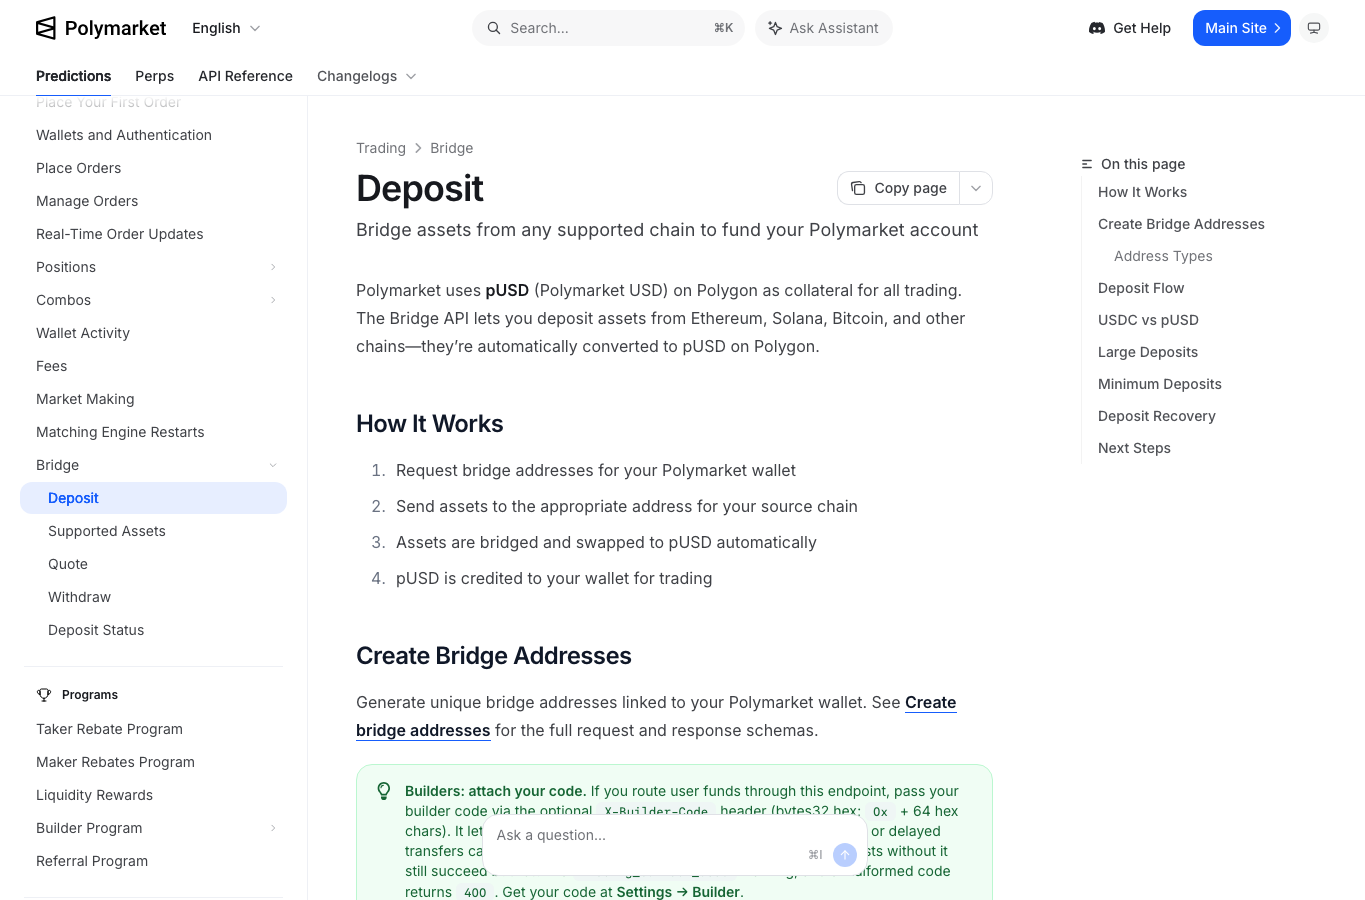The image size is (1365, 900).
Task: Switch to the Perps tab
Action: (155, 76)
